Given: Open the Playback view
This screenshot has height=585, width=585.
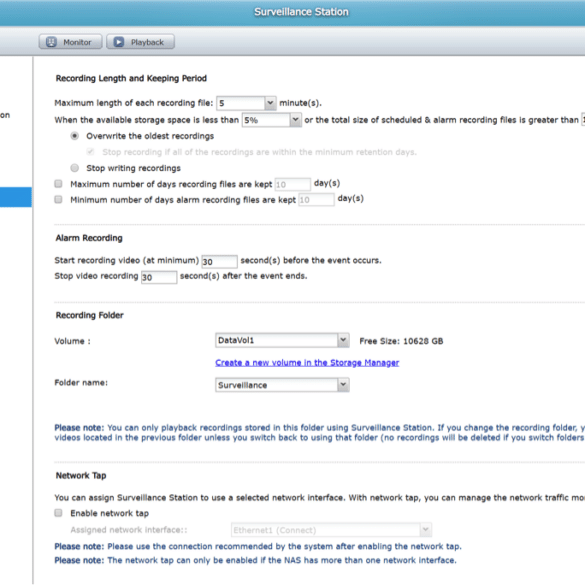Looking at the screenshot, I should pos(140,42).
